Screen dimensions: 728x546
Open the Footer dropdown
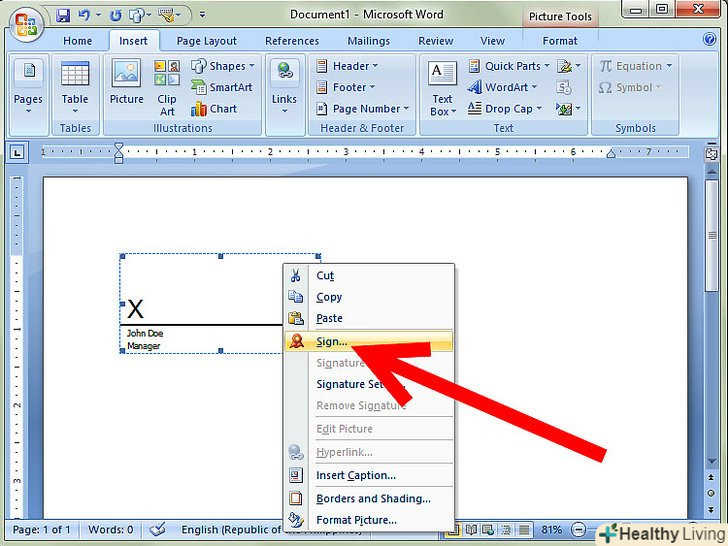[x=346, y=87]
